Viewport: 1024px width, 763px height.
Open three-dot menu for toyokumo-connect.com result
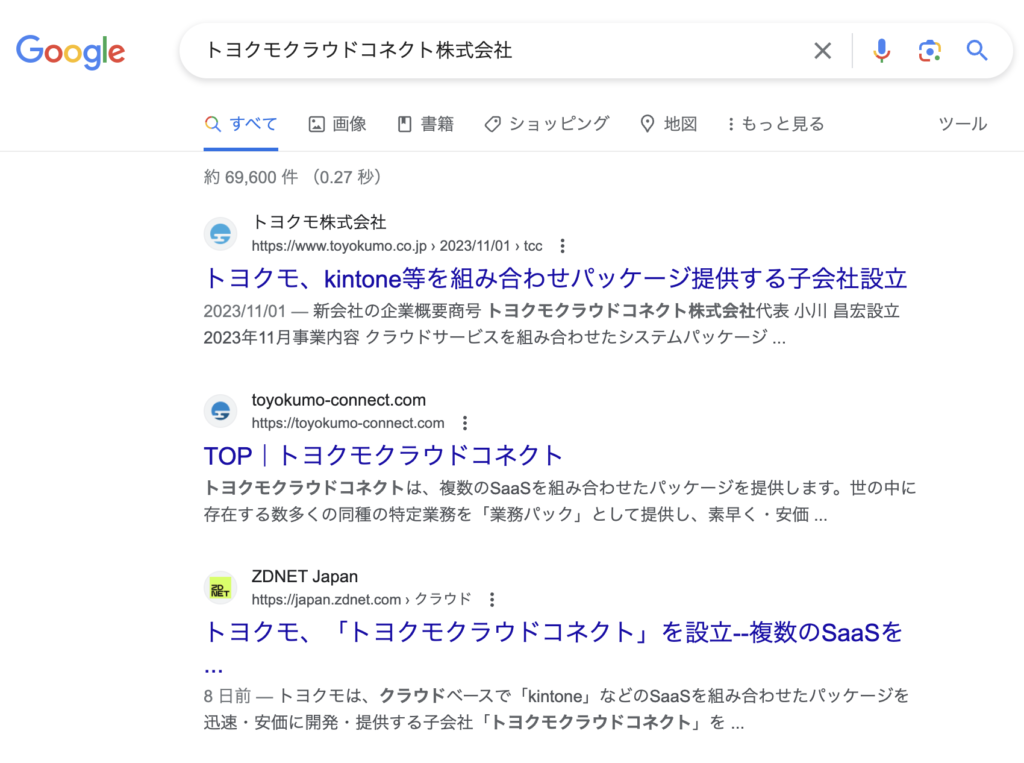click(x=464, y=423)
